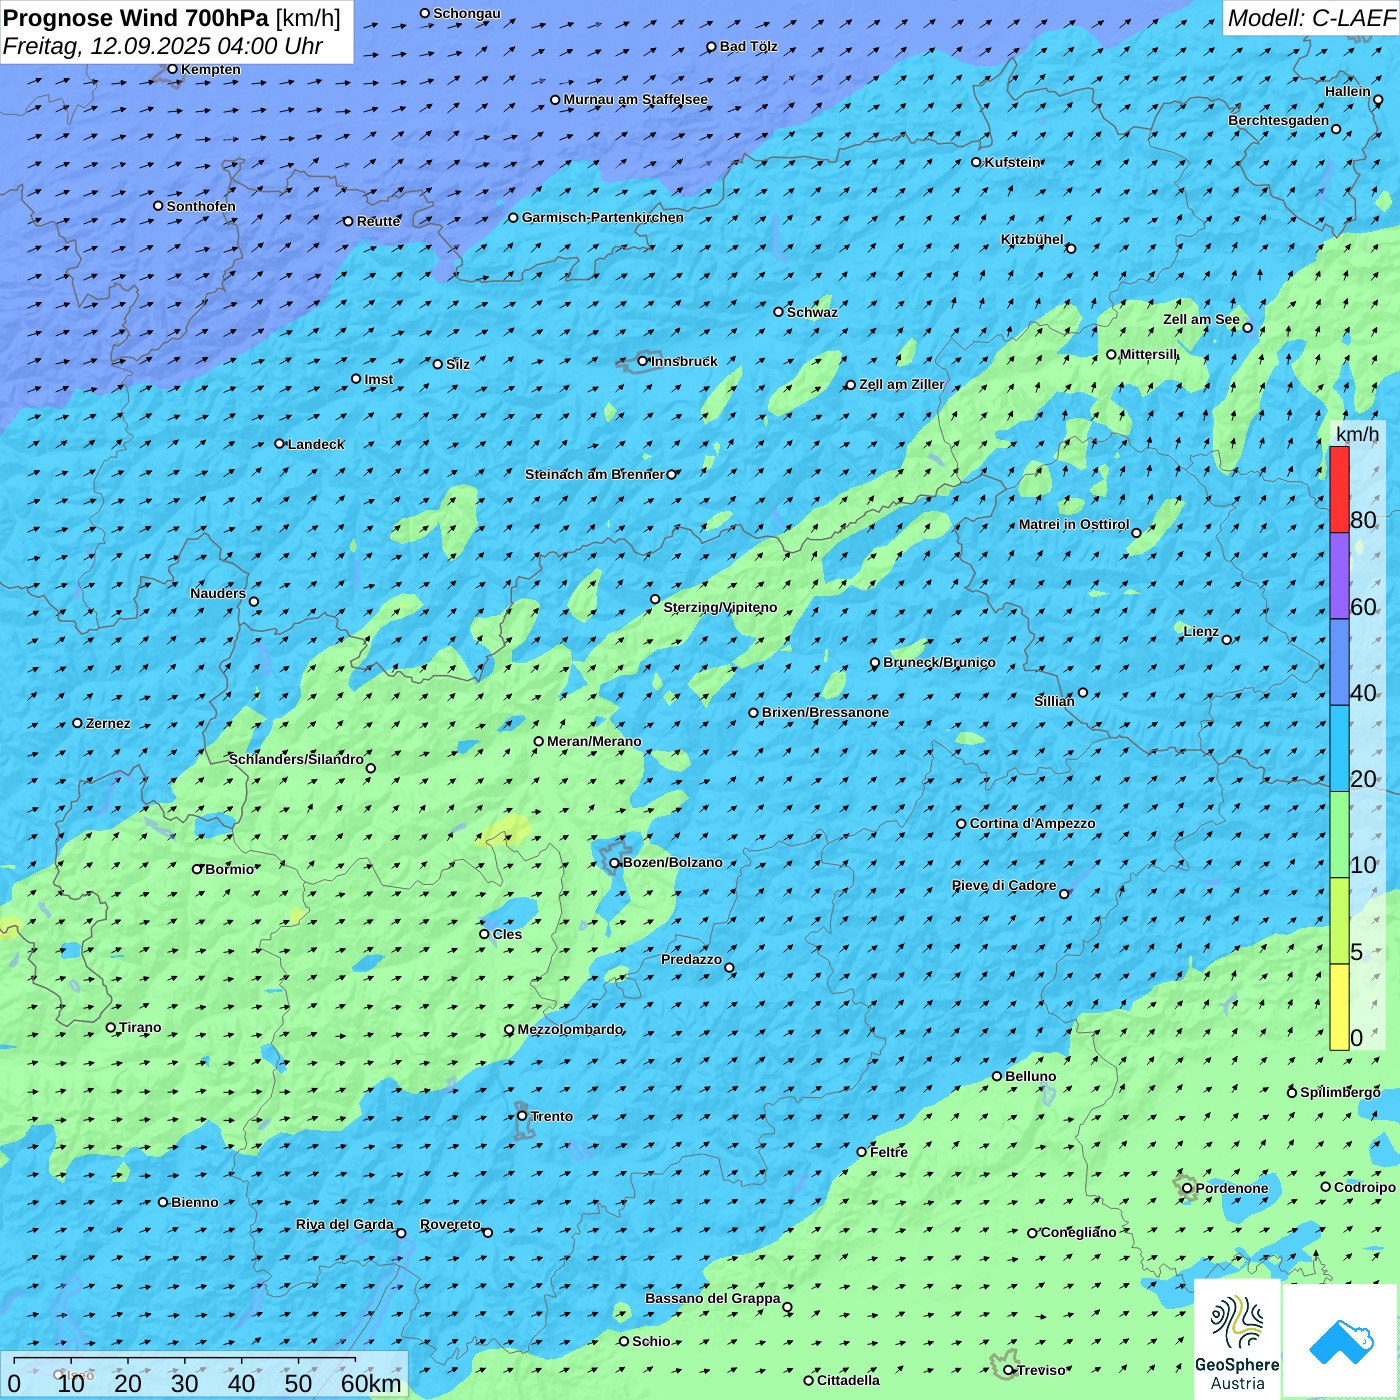Screen dimensions: 1400x1400
Task: Click the Tirano location marker
Action: 111,1027
